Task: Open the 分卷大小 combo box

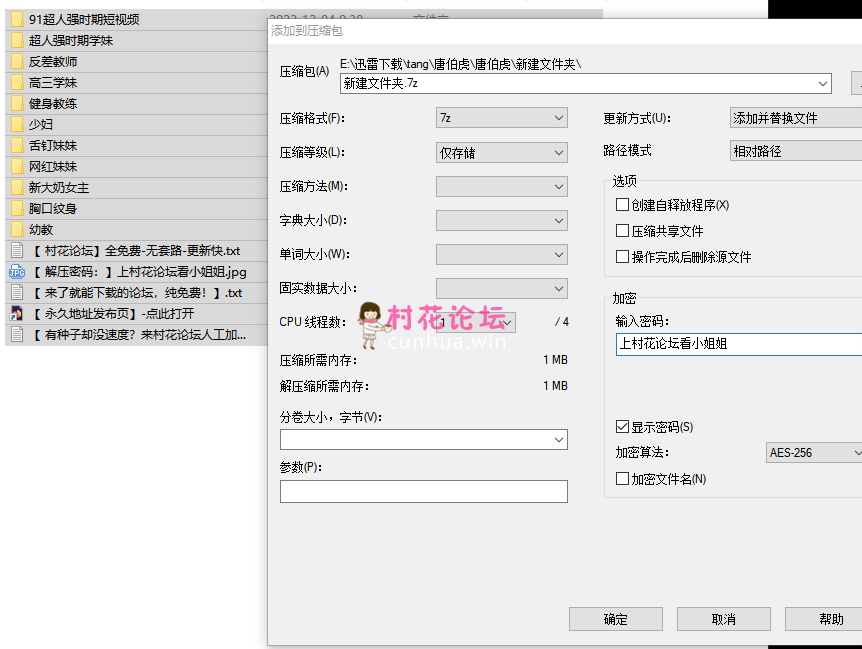Action: [x=423, y=440]
